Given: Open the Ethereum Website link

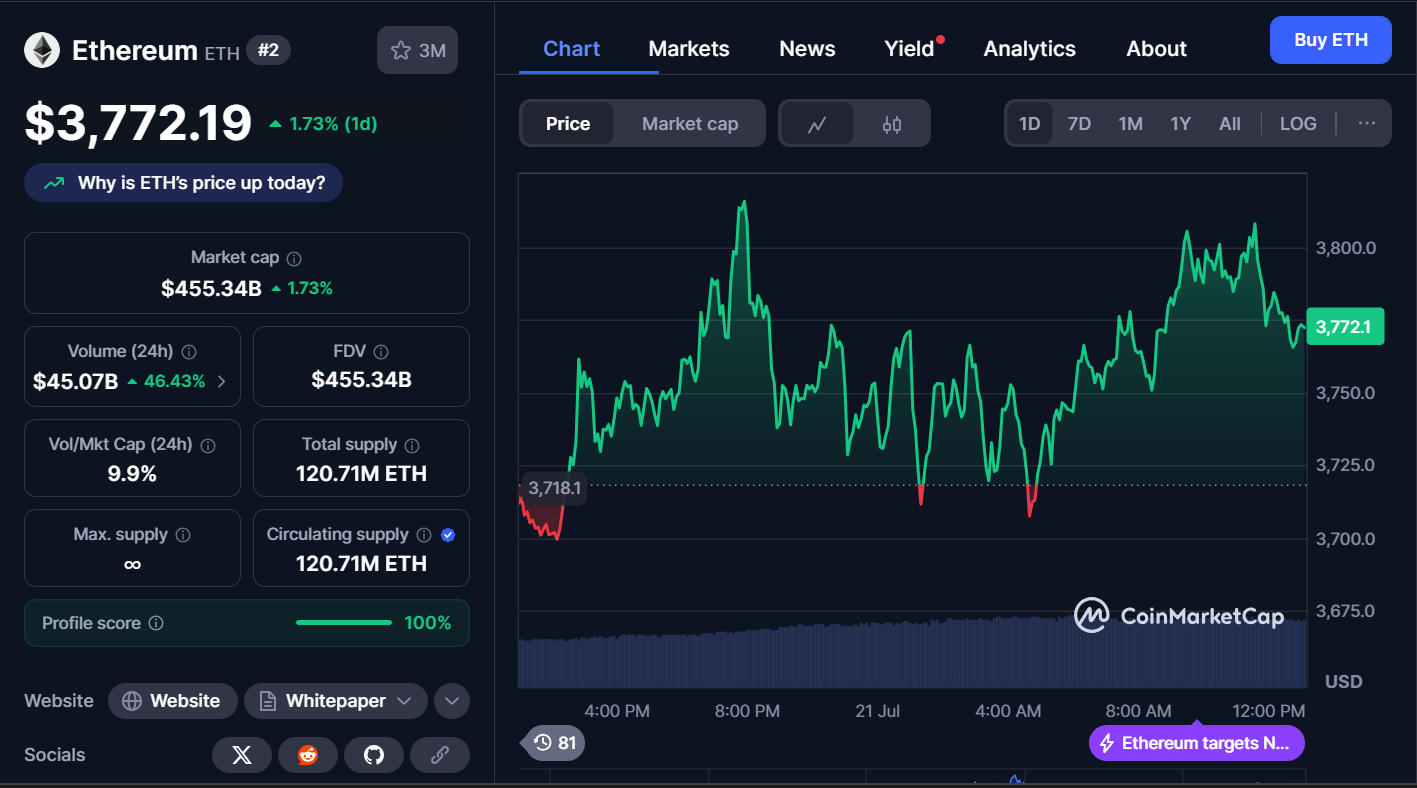Looking at the screenshot, I should tap(172, 701).
